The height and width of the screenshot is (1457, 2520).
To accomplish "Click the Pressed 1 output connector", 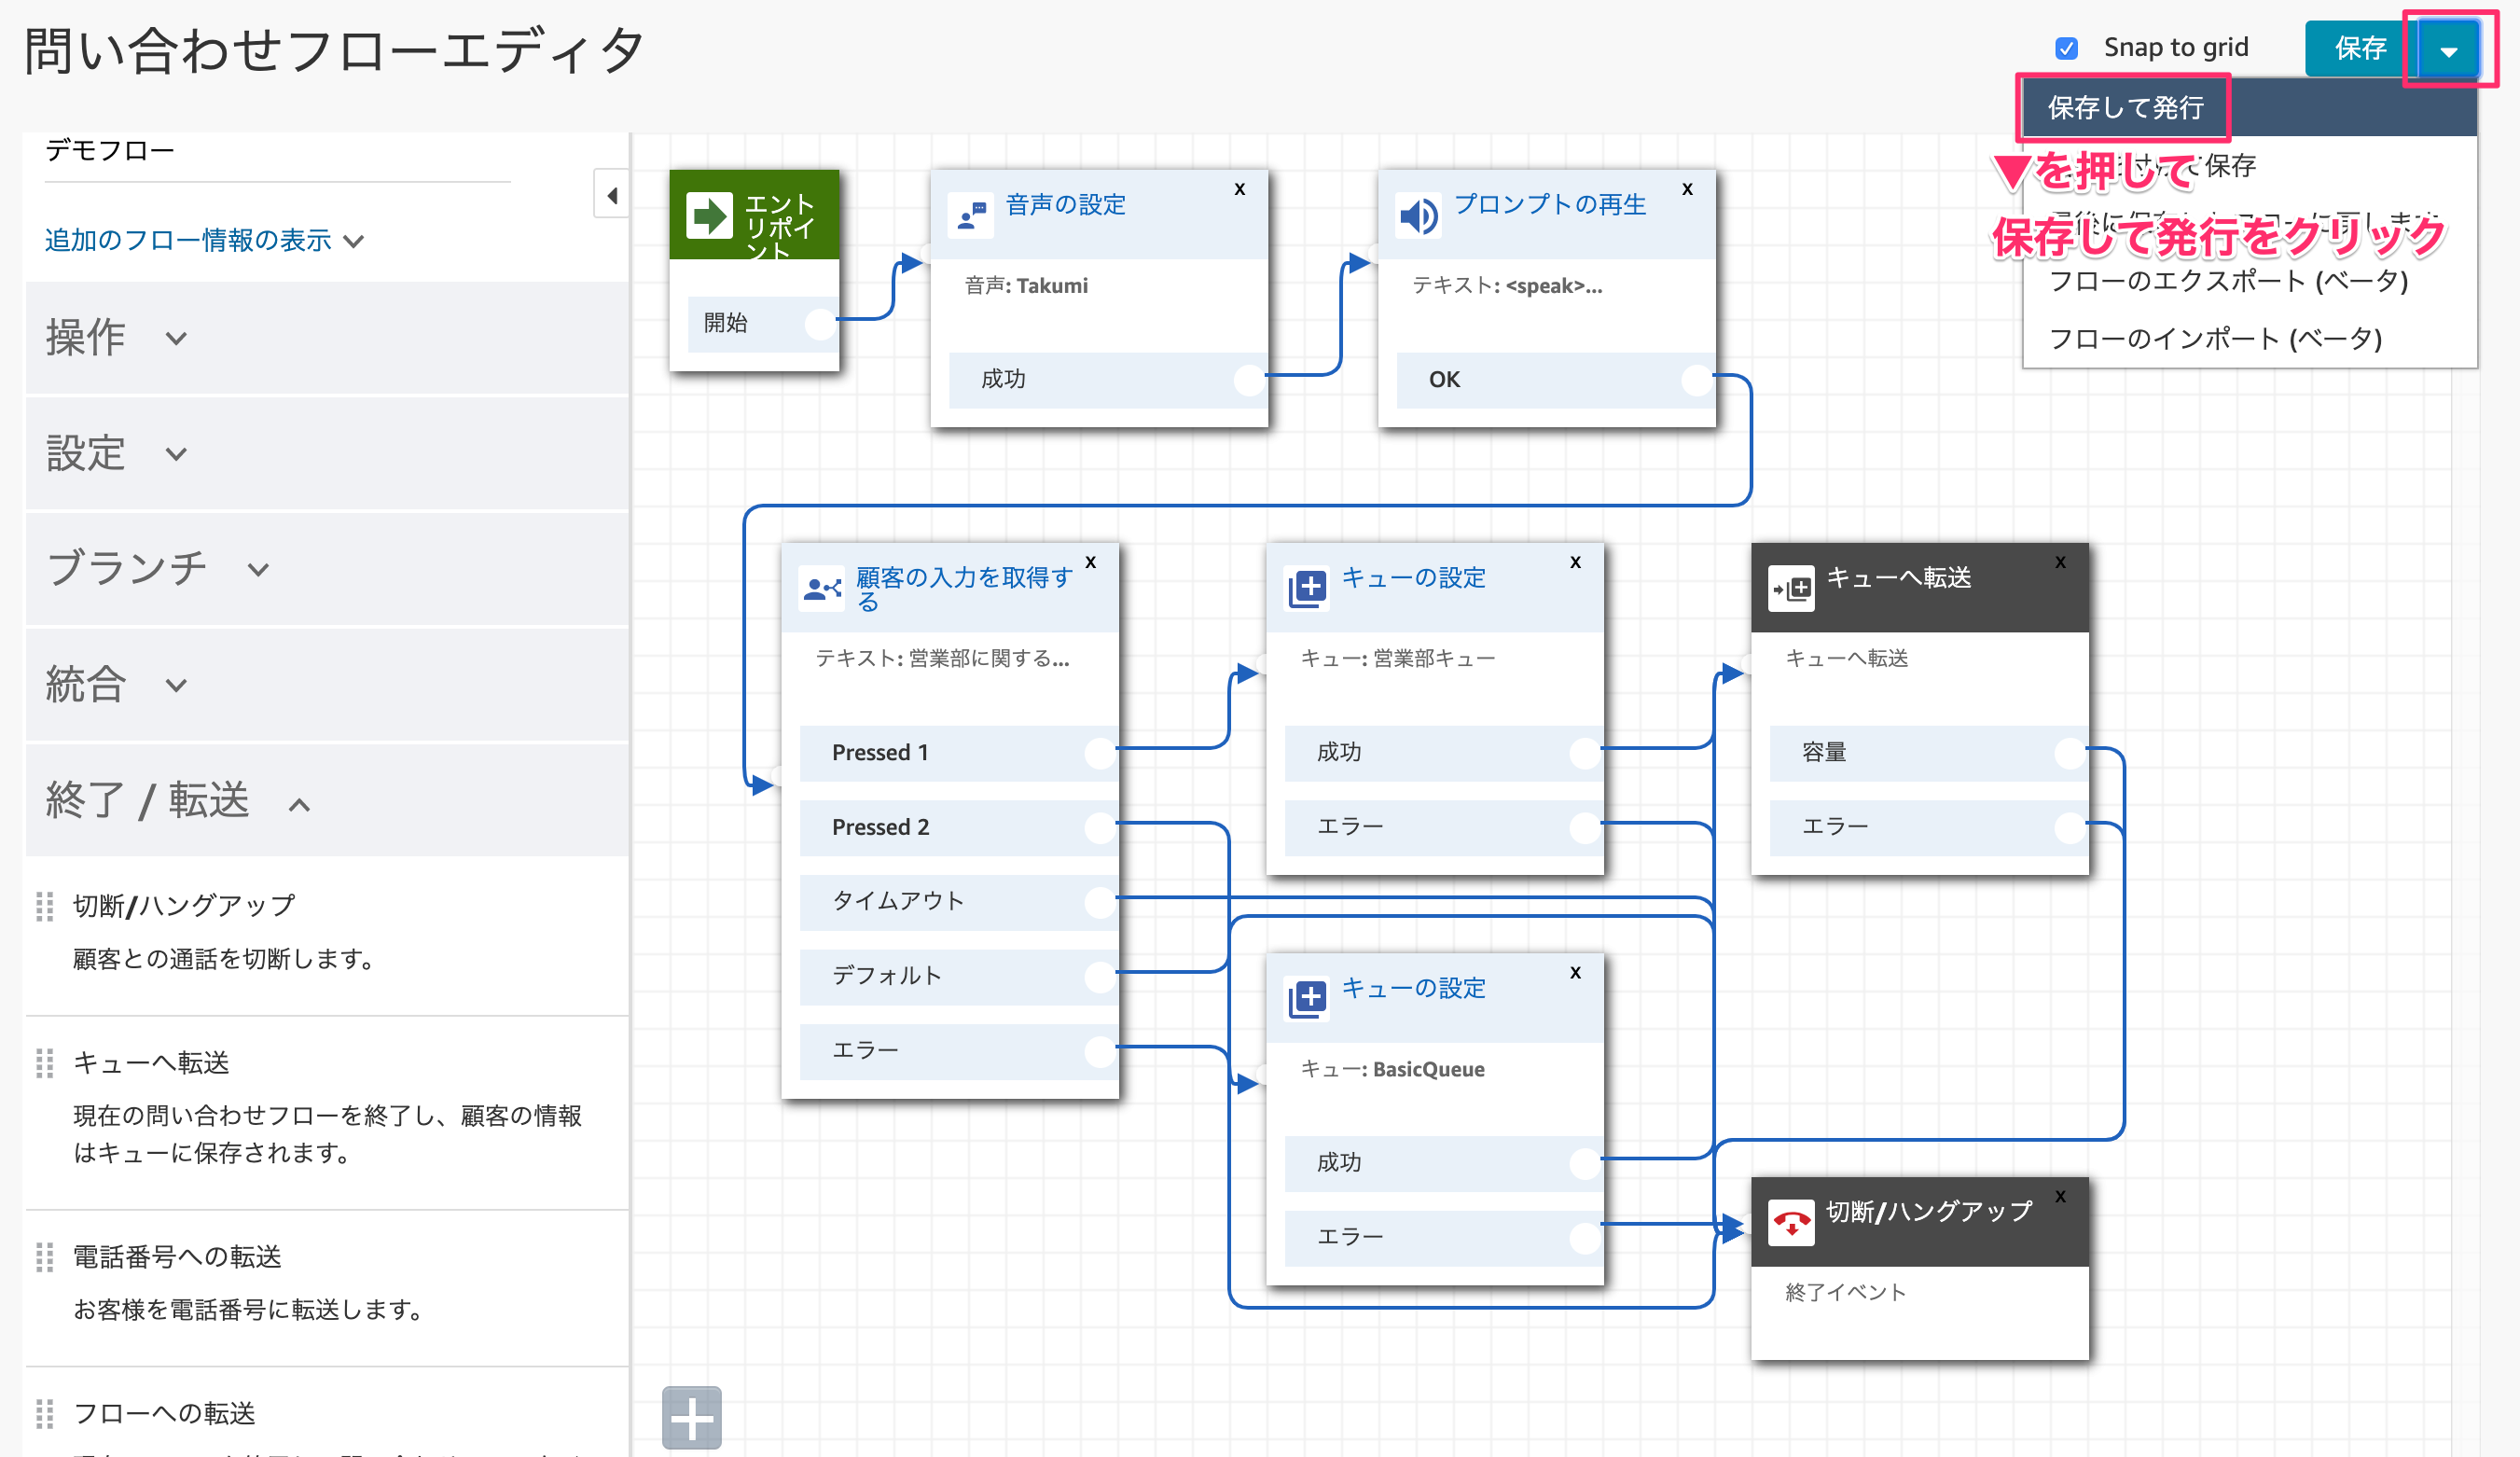I will click(x=1100, y=752).
